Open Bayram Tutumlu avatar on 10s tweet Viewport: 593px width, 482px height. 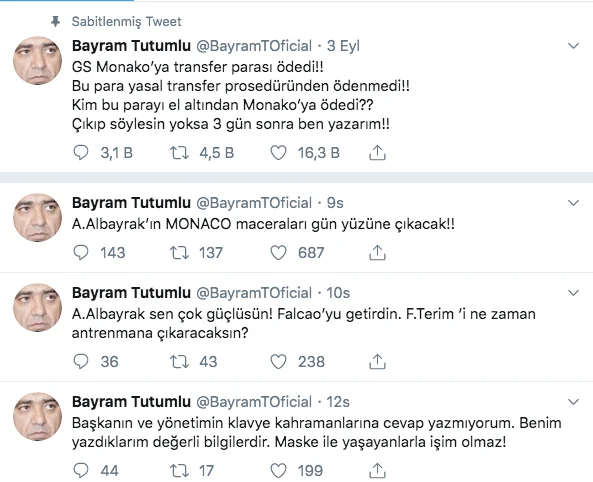[x=37, y=308]
